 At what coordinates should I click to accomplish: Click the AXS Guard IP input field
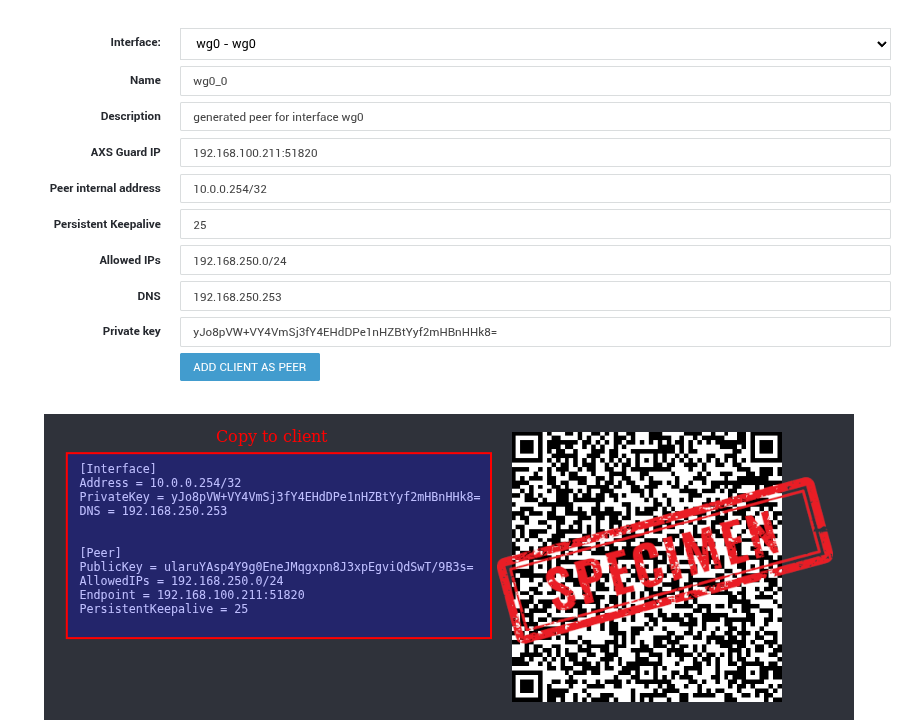tap(535, 153)
